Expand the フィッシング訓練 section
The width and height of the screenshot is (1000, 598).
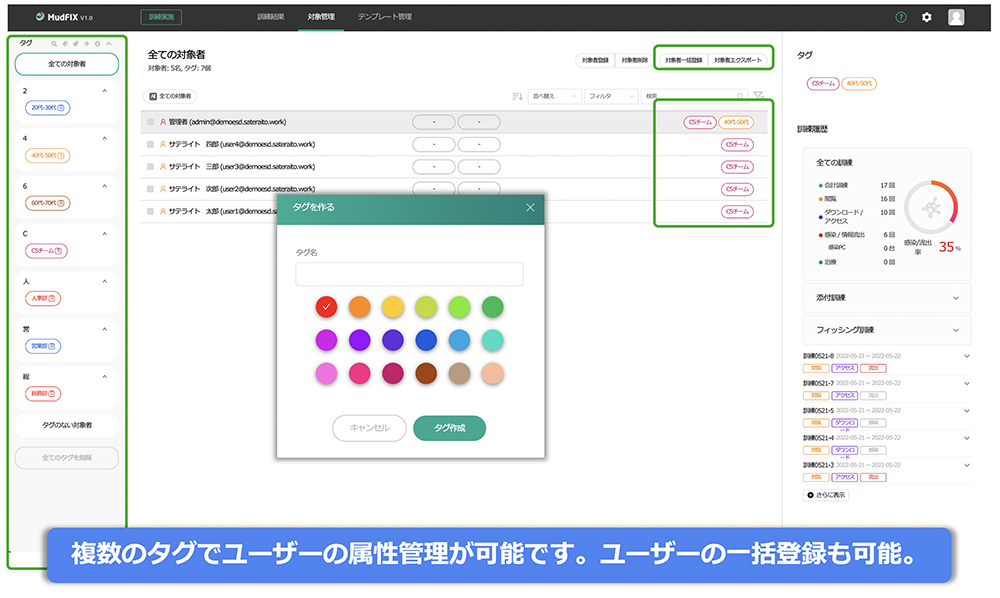[x=887, y=329]
